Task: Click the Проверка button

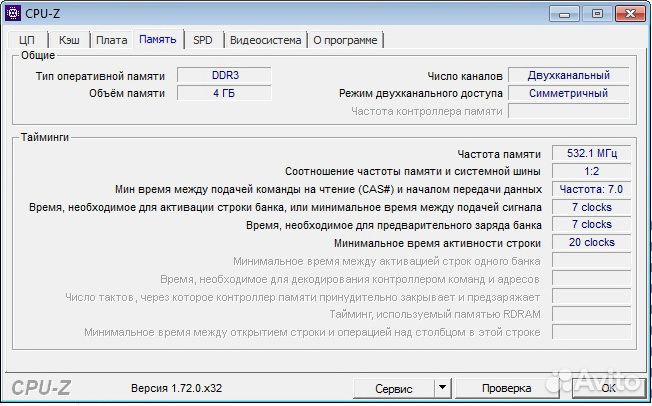Action: [x=506, y=389]
